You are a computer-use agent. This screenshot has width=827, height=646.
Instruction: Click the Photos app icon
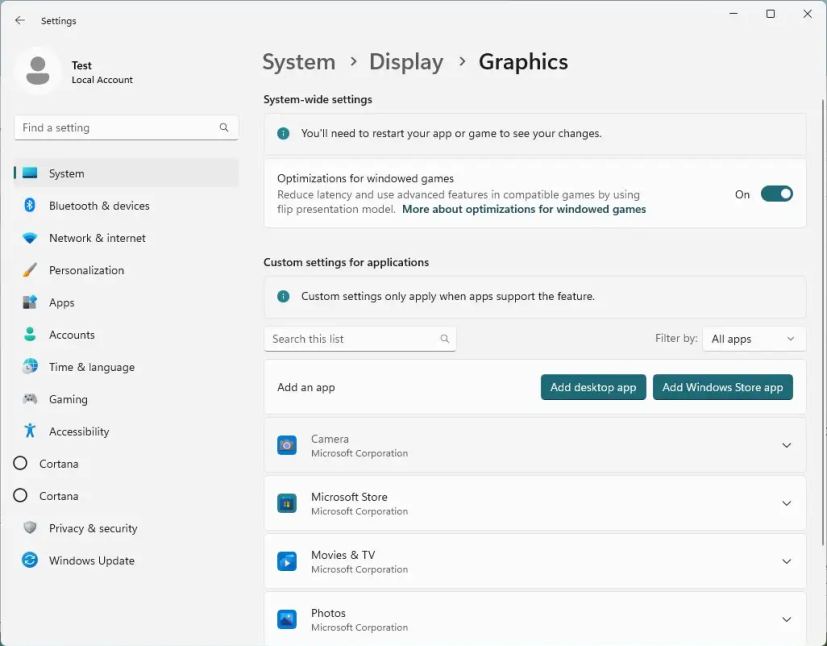[287, 619]
